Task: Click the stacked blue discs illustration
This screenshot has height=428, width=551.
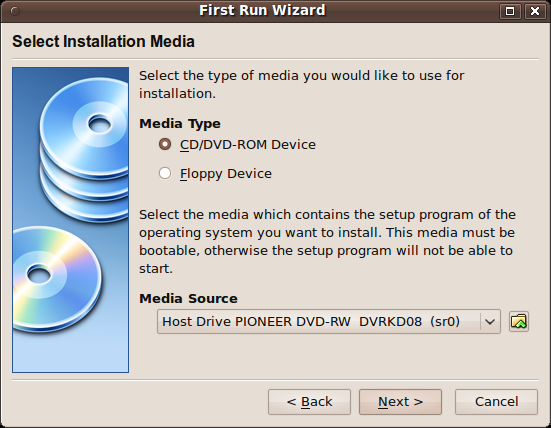Action: coord(84,149)
